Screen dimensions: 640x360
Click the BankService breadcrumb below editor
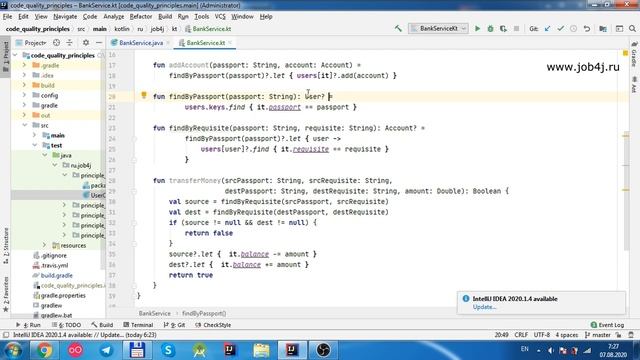(x=155, y=313)
